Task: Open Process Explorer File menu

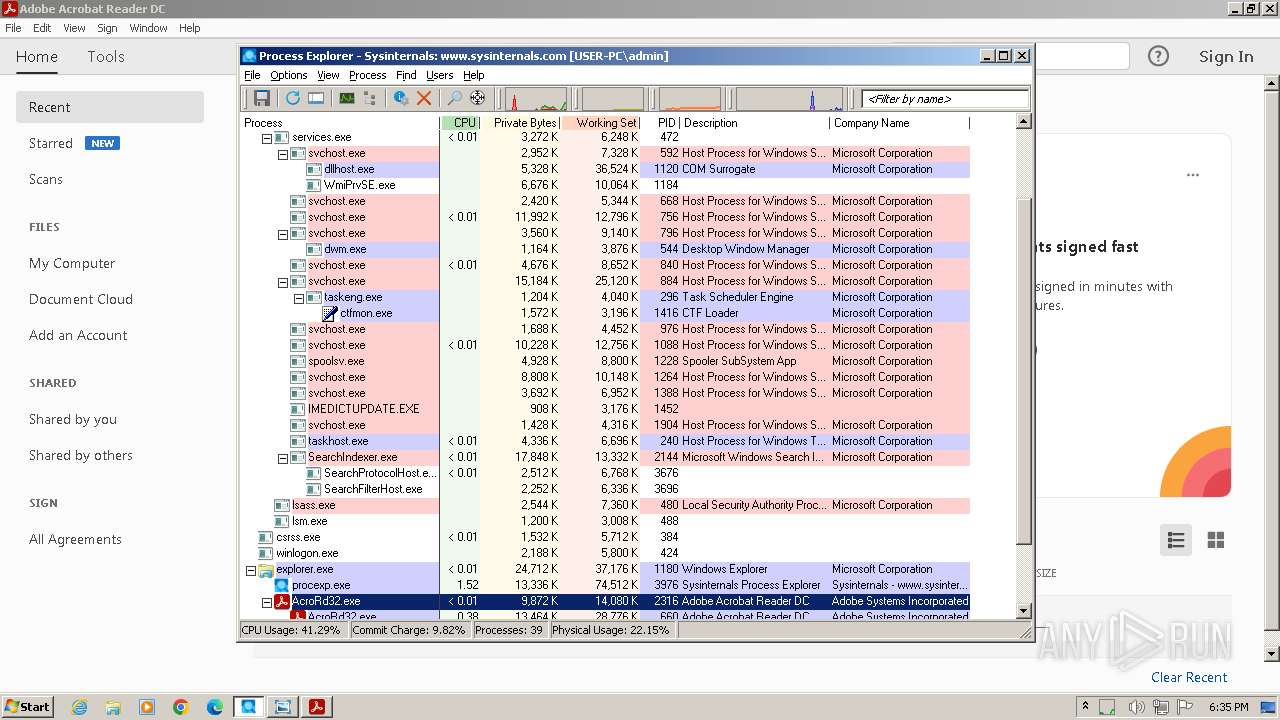Action: point(252,75)
